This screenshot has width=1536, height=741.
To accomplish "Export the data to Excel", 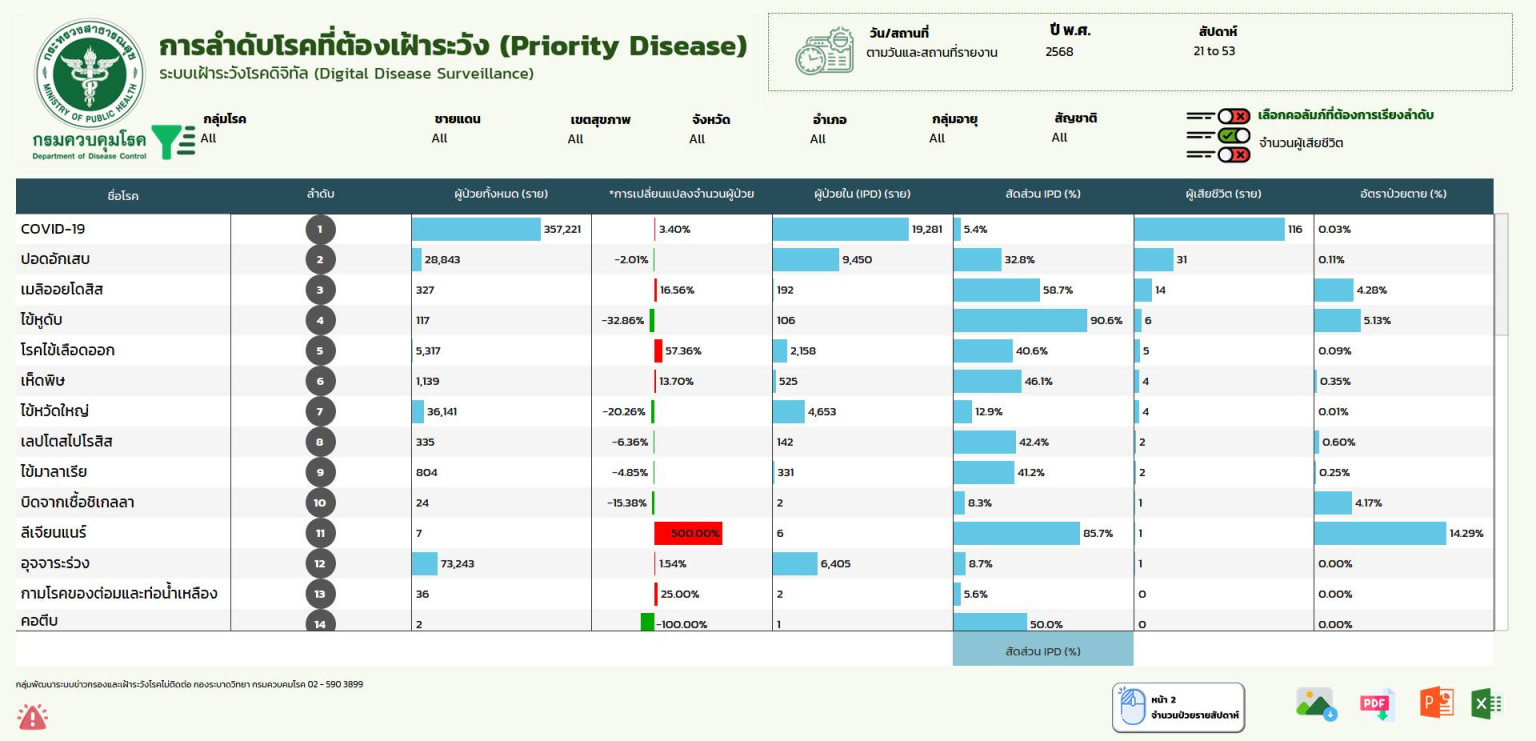I will tap(1486, 703).
